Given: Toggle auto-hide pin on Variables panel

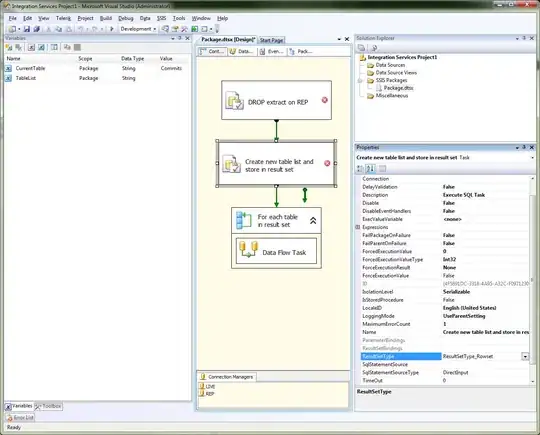Looking at the screenshot, I should [x=180, y=38].
